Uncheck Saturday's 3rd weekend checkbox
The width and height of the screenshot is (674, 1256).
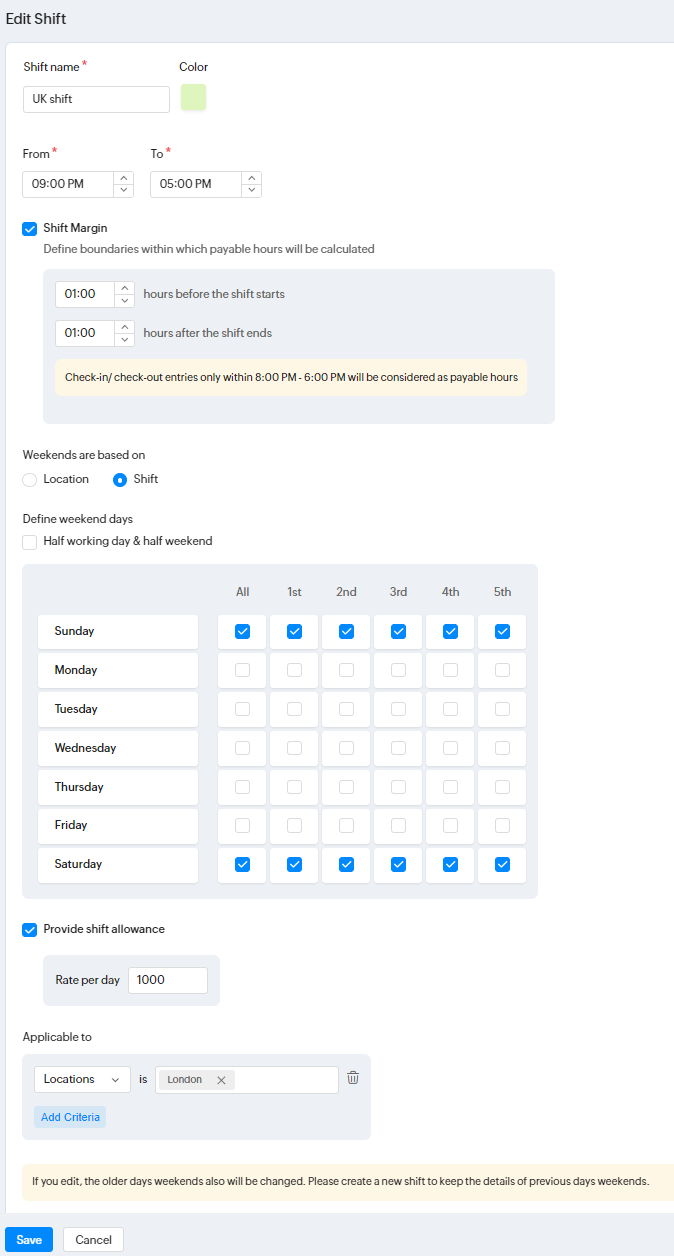398,864
